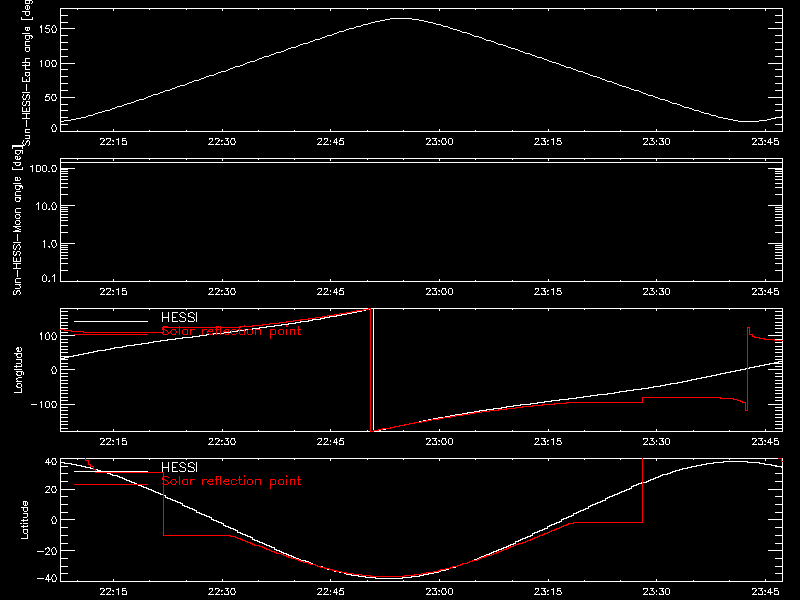Screen dimensions: 800x600
Task: Click the 150 tick on Earth angle plot
Action: 48,30
